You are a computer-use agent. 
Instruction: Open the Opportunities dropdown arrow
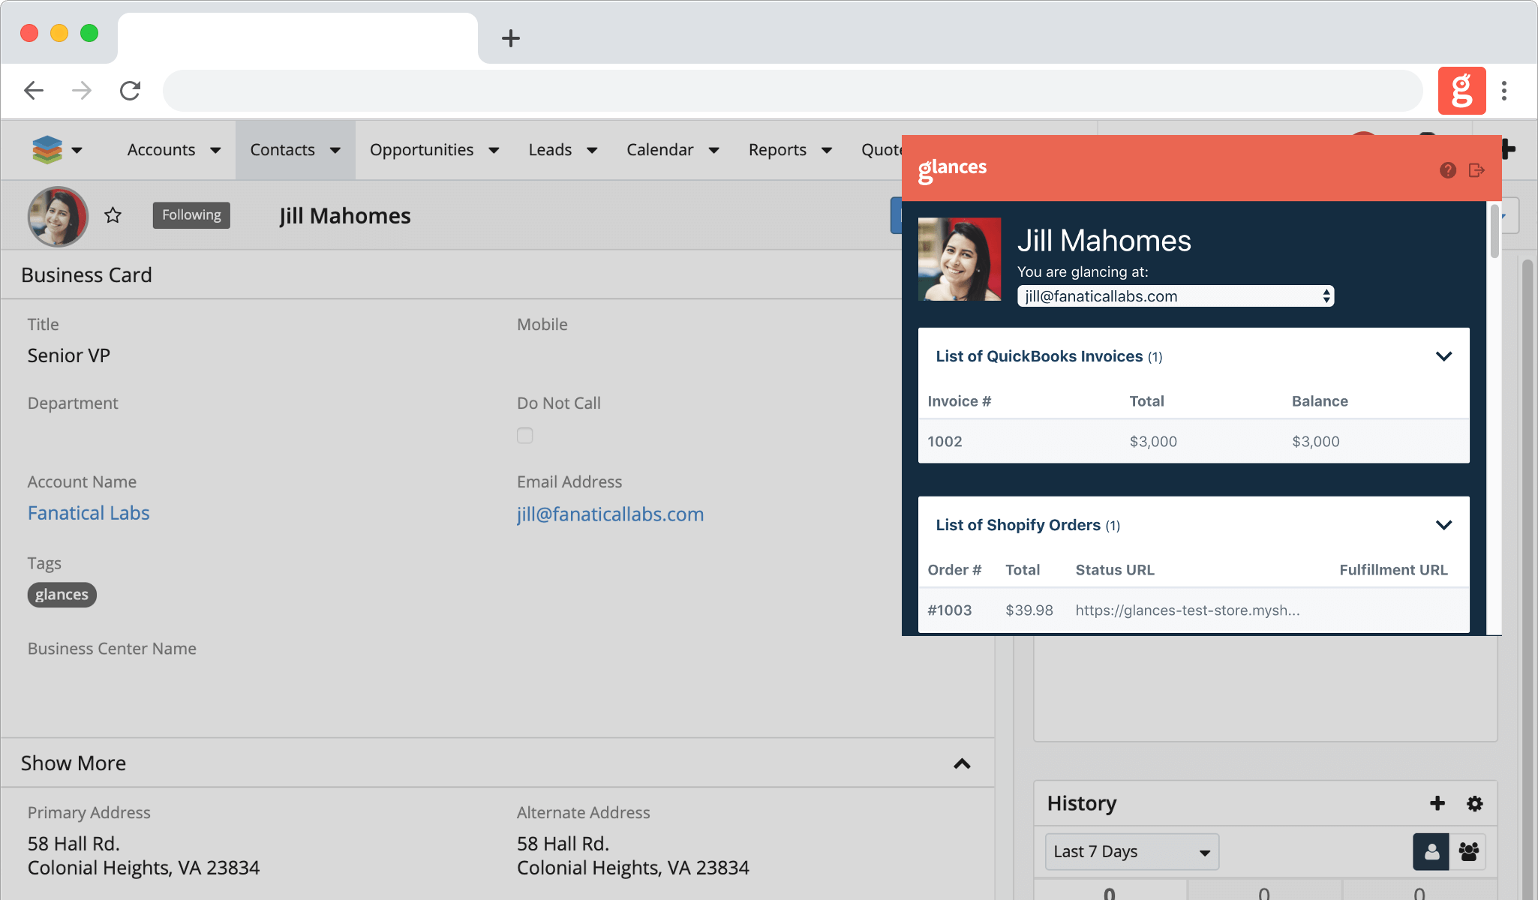coord(494,150)
